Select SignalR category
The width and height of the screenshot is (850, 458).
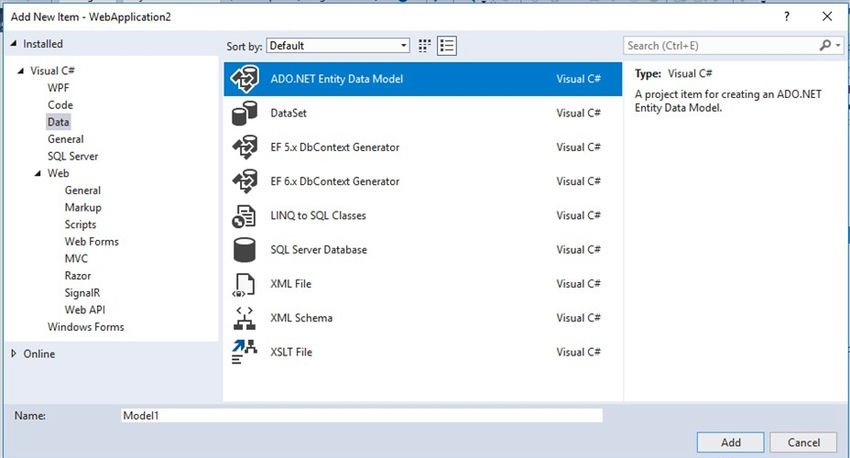coord(82,293)
